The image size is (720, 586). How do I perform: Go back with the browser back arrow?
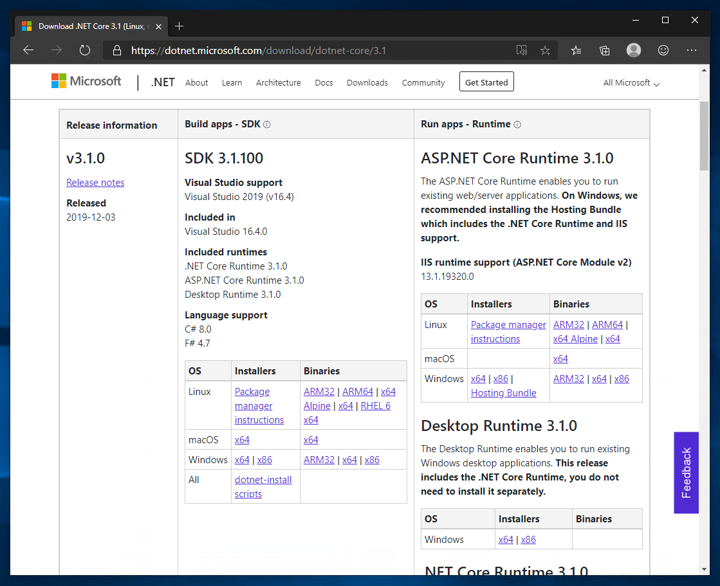tap(28, 50)
